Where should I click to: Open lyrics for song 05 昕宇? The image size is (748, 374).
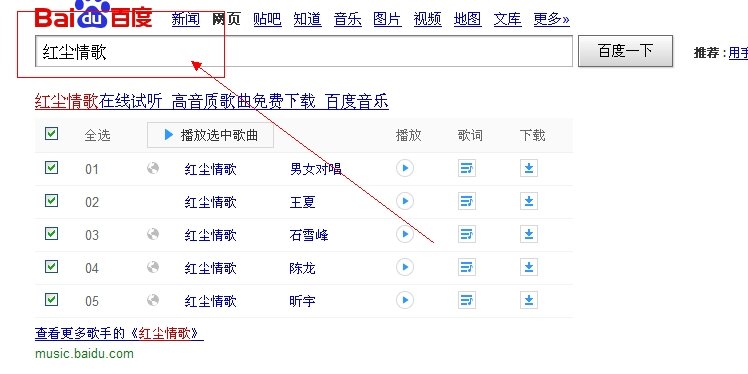pos(467,300)
